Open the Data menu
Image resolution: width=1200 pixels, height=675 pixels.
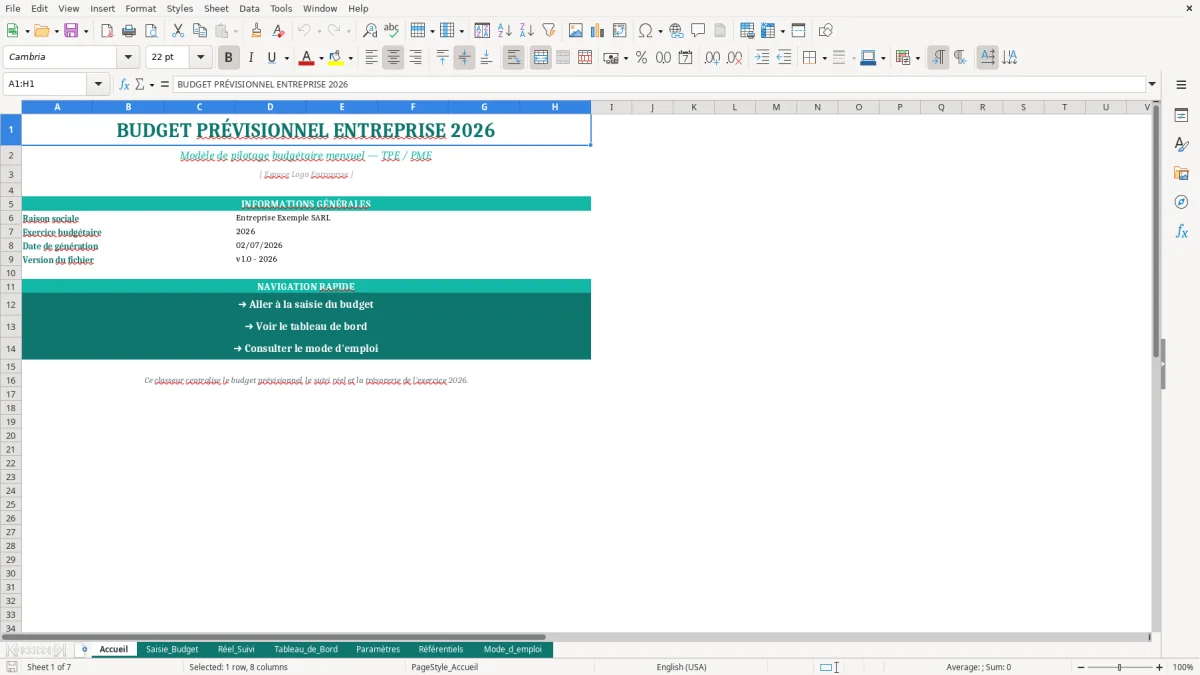click(249, 8)
